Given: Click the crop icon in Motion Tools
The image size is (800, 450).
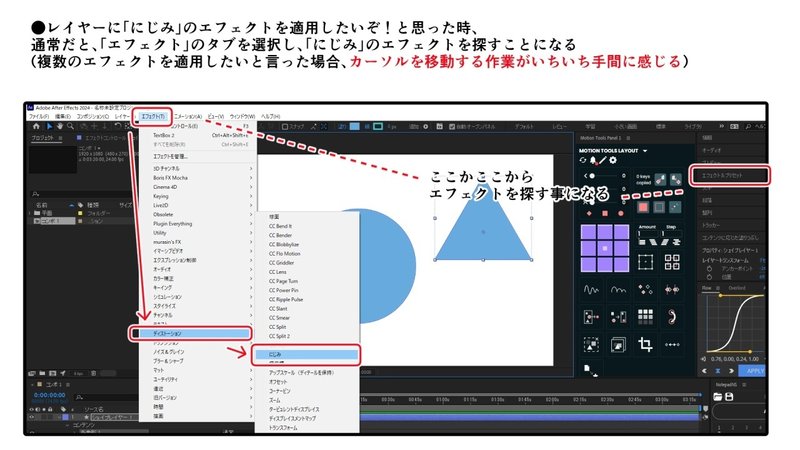Looking at the screenshot, I should [645, 344].
